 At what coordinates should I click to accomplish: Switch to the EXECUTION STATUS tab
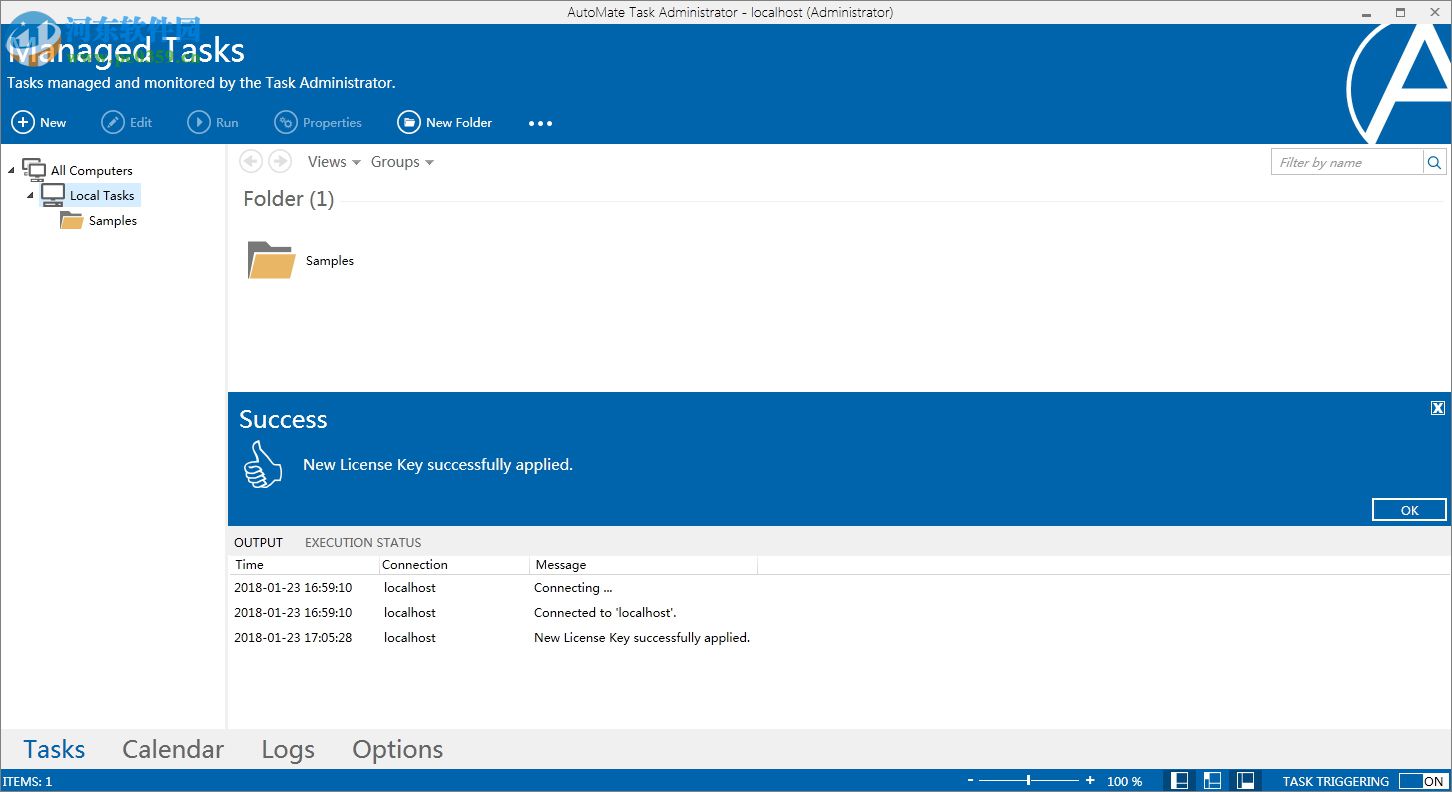(x=363, y=542)
